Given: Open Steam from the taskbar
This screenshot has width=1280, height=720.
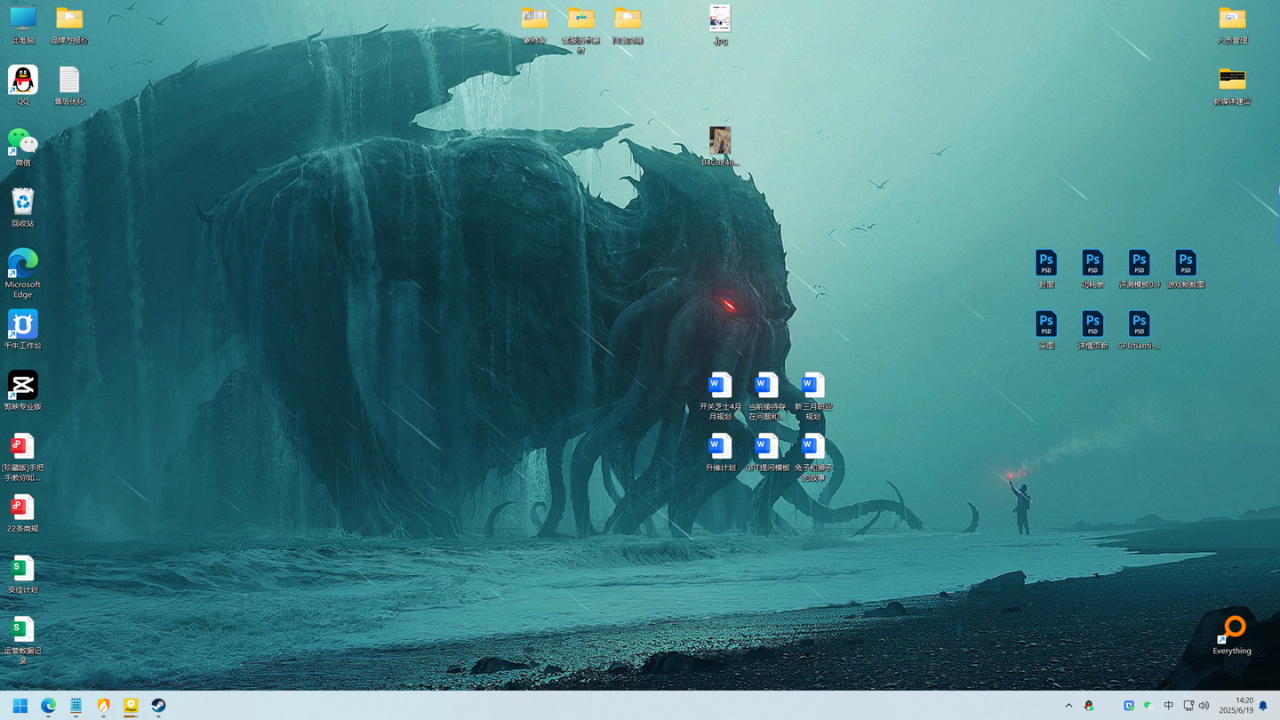Looking at the screenshot, I should (158, 705).
